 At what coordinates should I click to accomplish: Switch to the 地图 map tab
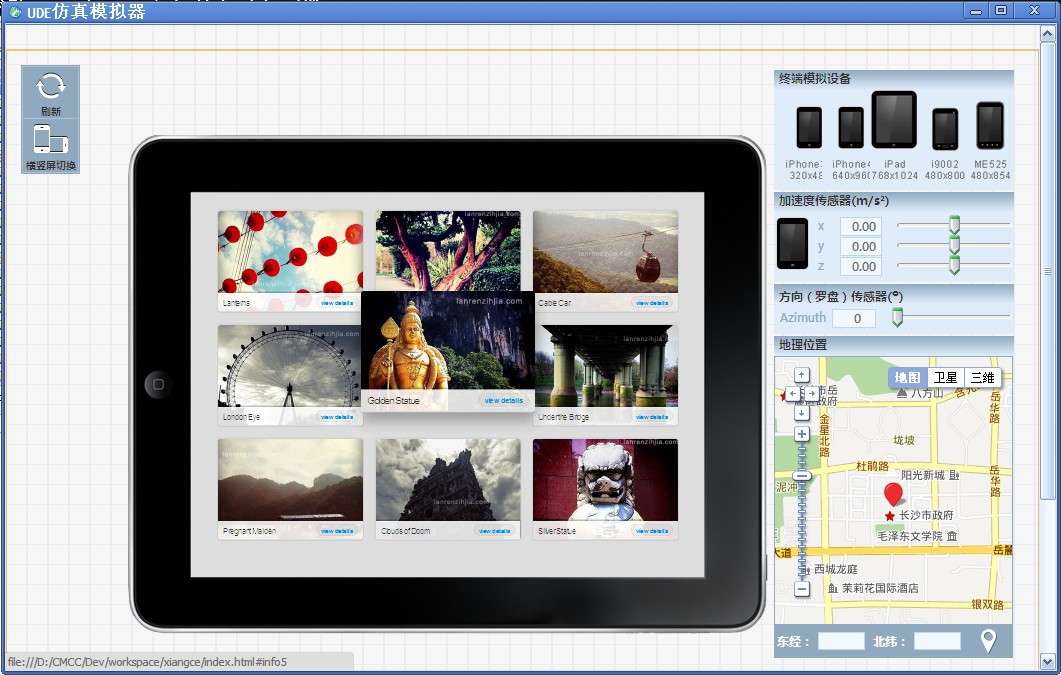tap(909, 377)
